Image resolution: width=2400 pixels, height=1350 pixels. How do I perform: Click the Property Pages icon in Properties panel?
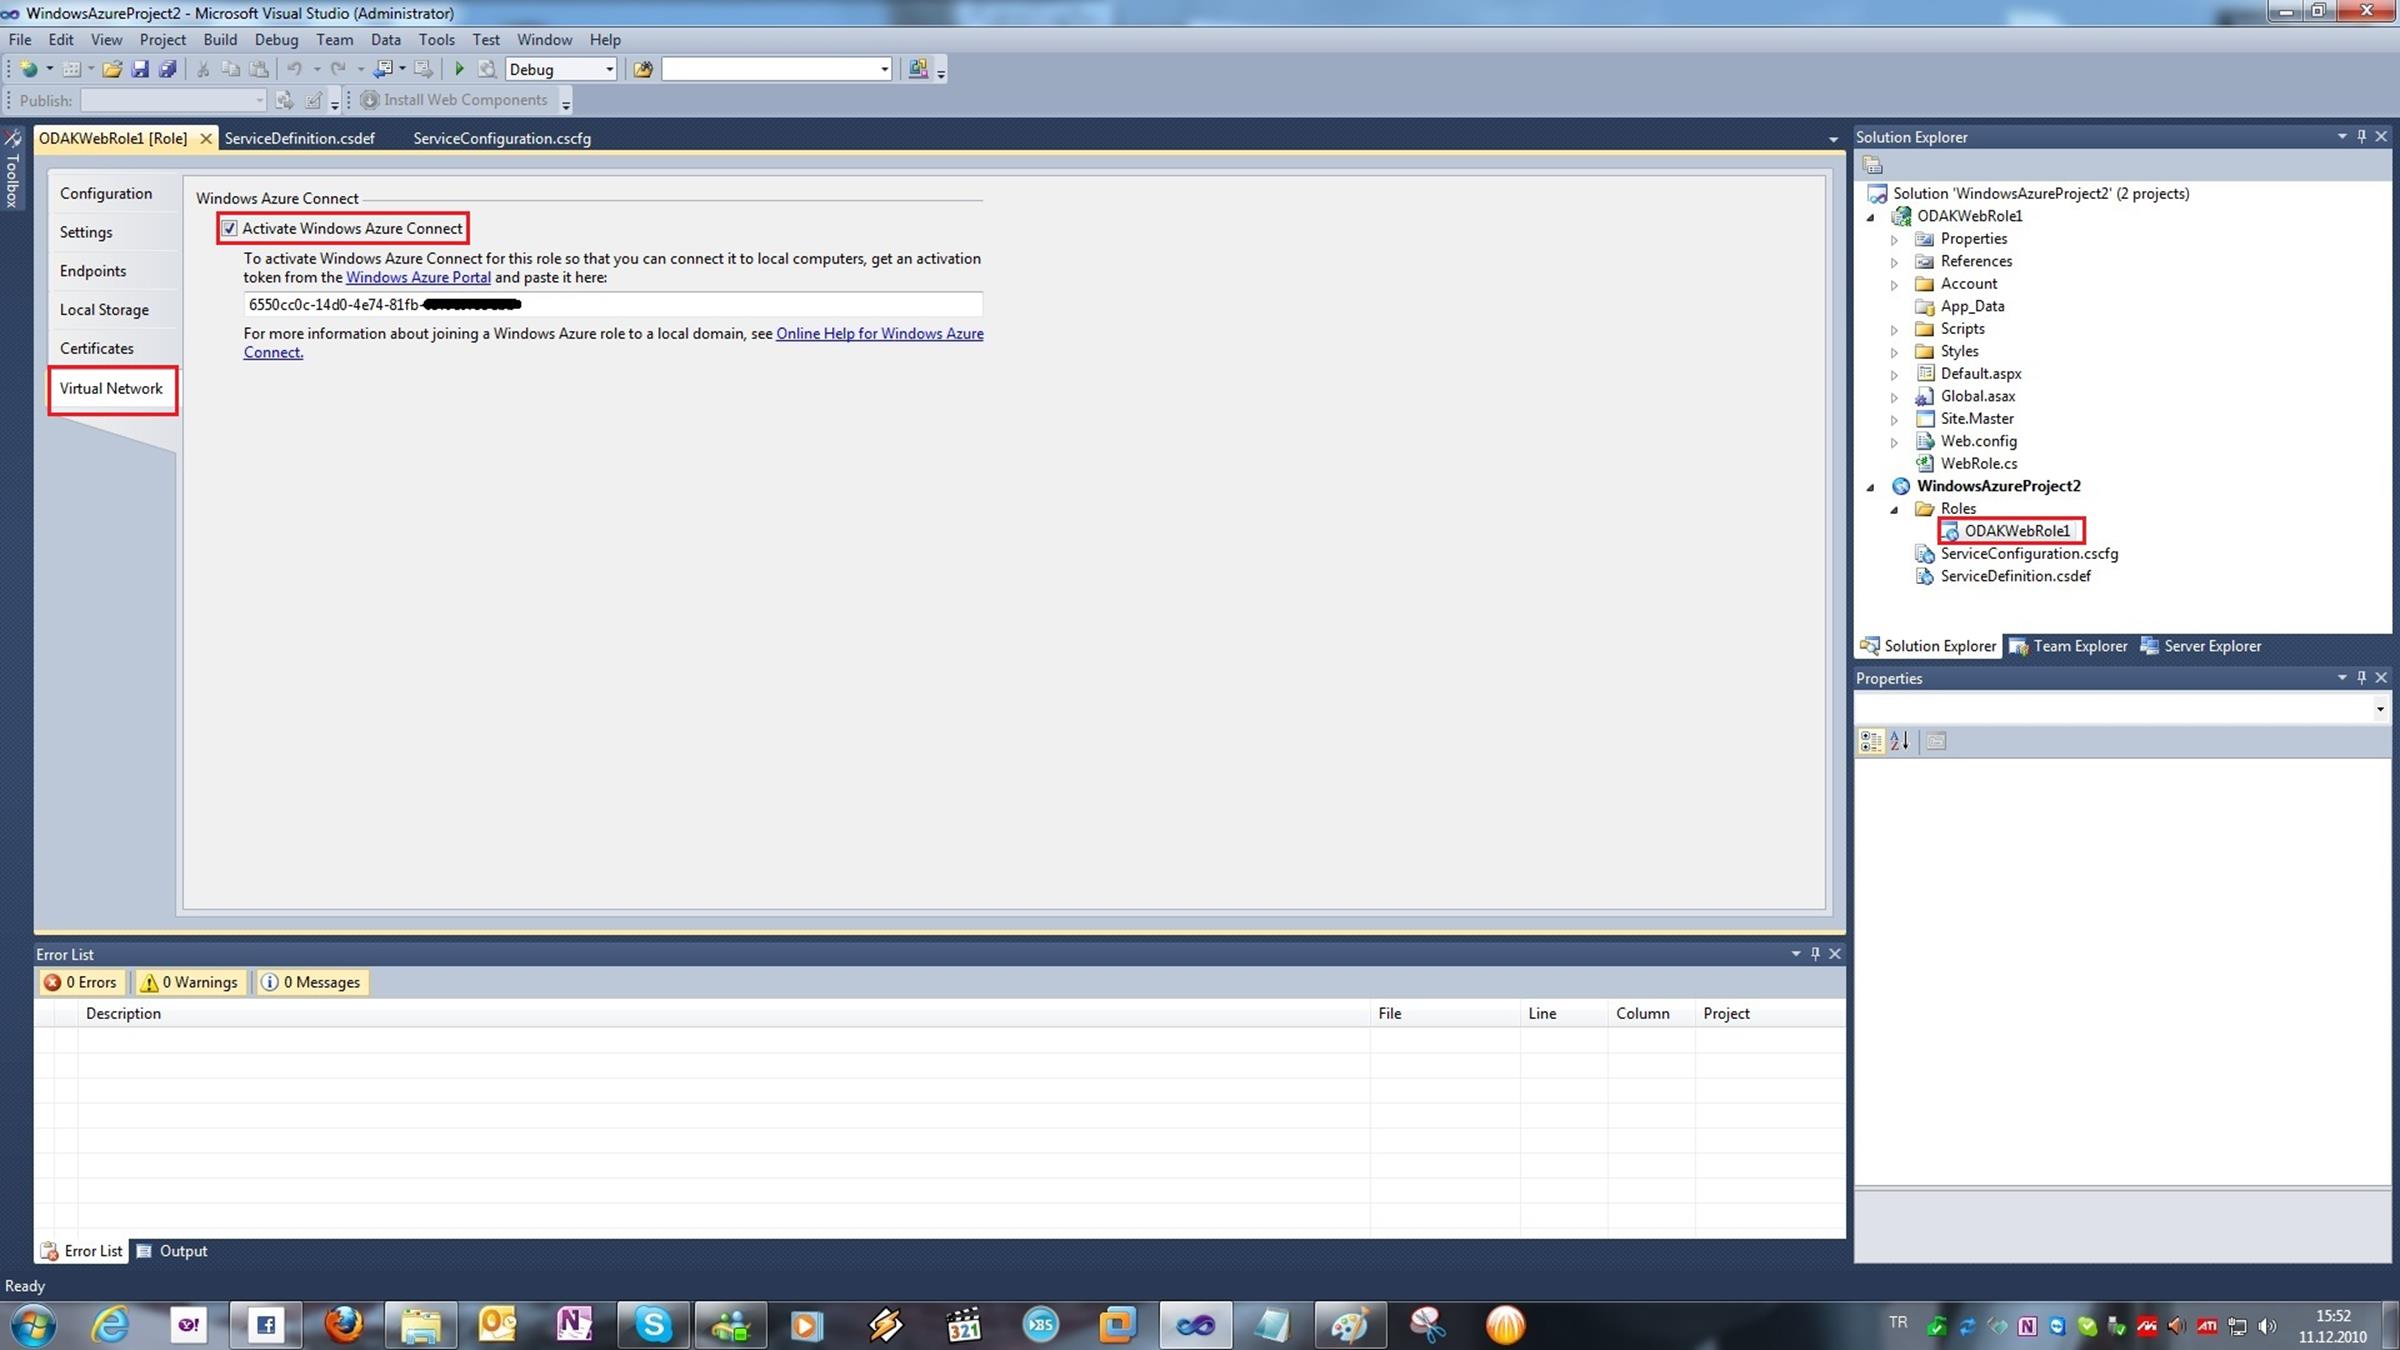coord(1936,741)
